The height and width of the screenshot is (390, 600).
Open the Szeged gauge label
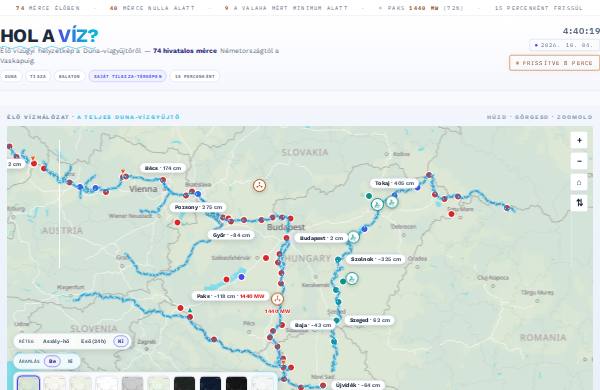click(x=370, y=320)
